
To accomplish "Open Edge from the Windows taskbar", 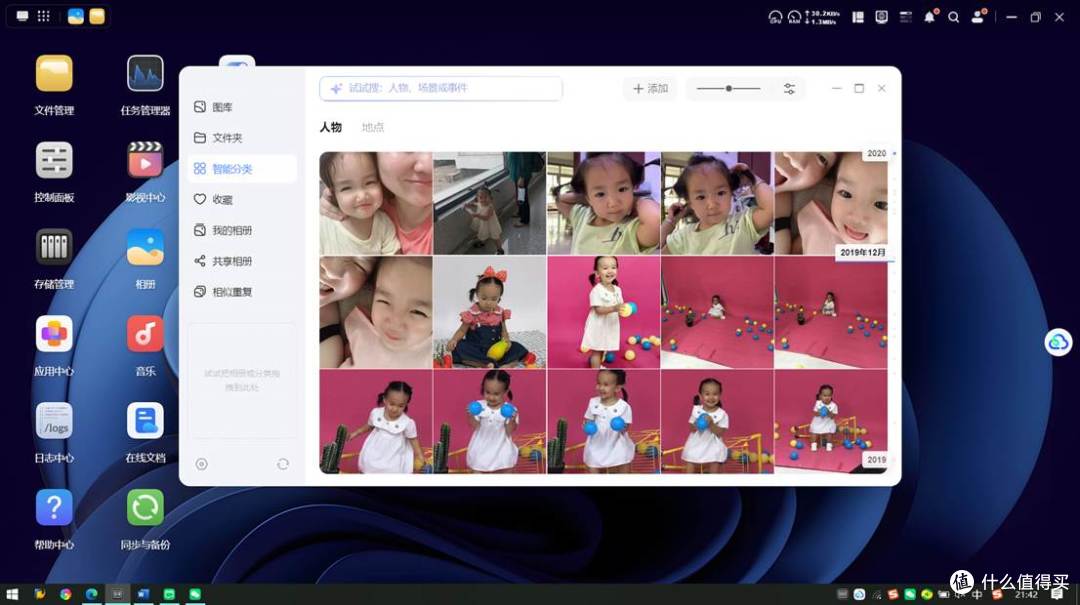I will (x=92, y=594).
